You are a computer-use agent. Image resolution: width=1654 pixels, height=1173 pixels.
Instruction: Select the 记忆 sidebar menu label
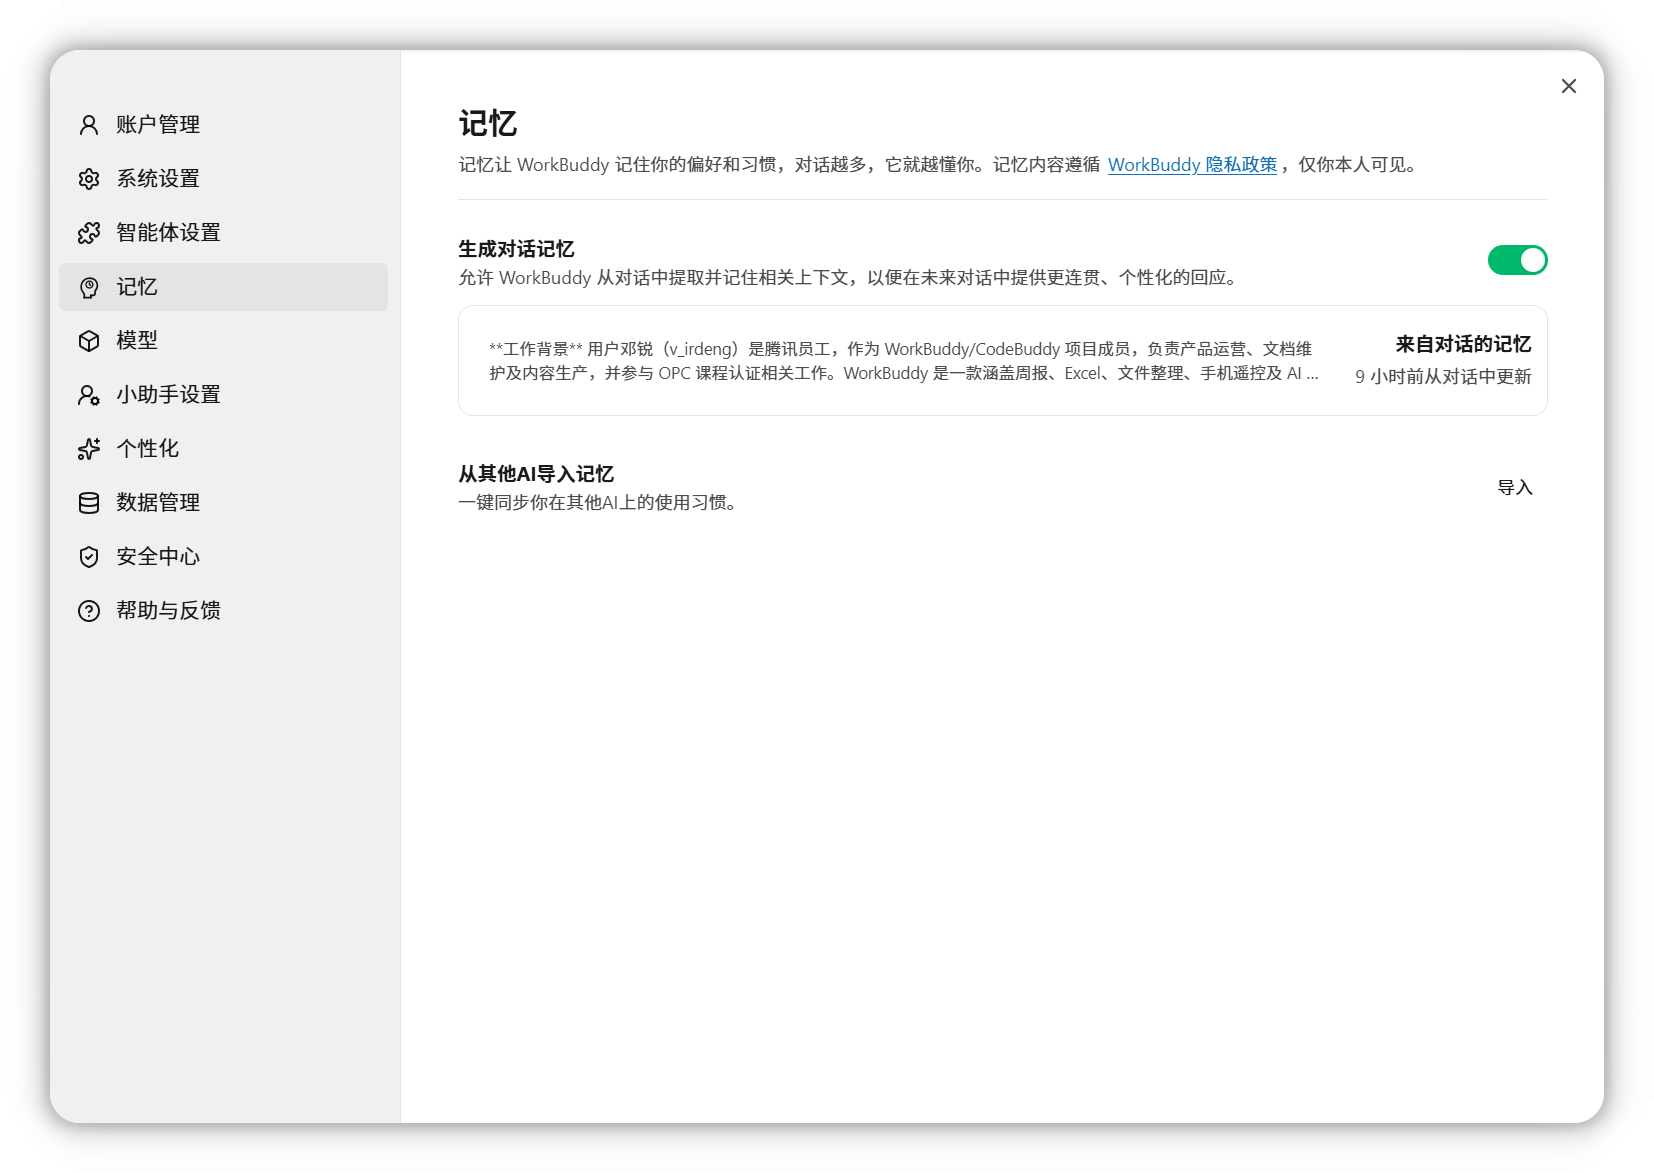pos(137,287)
